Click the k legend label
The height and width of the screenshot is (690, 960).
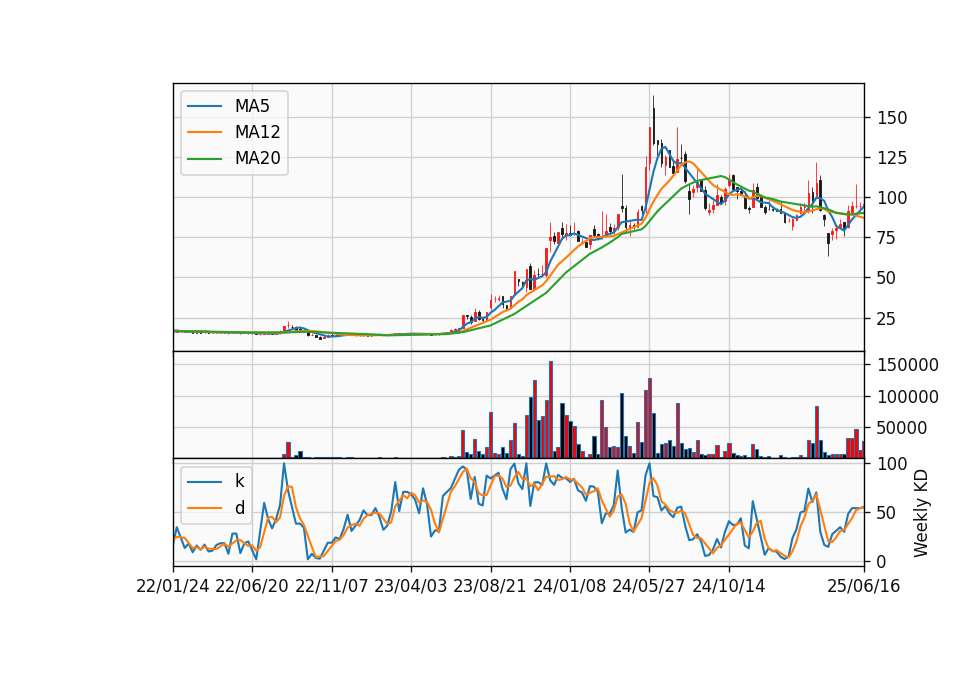click(239, 481)
